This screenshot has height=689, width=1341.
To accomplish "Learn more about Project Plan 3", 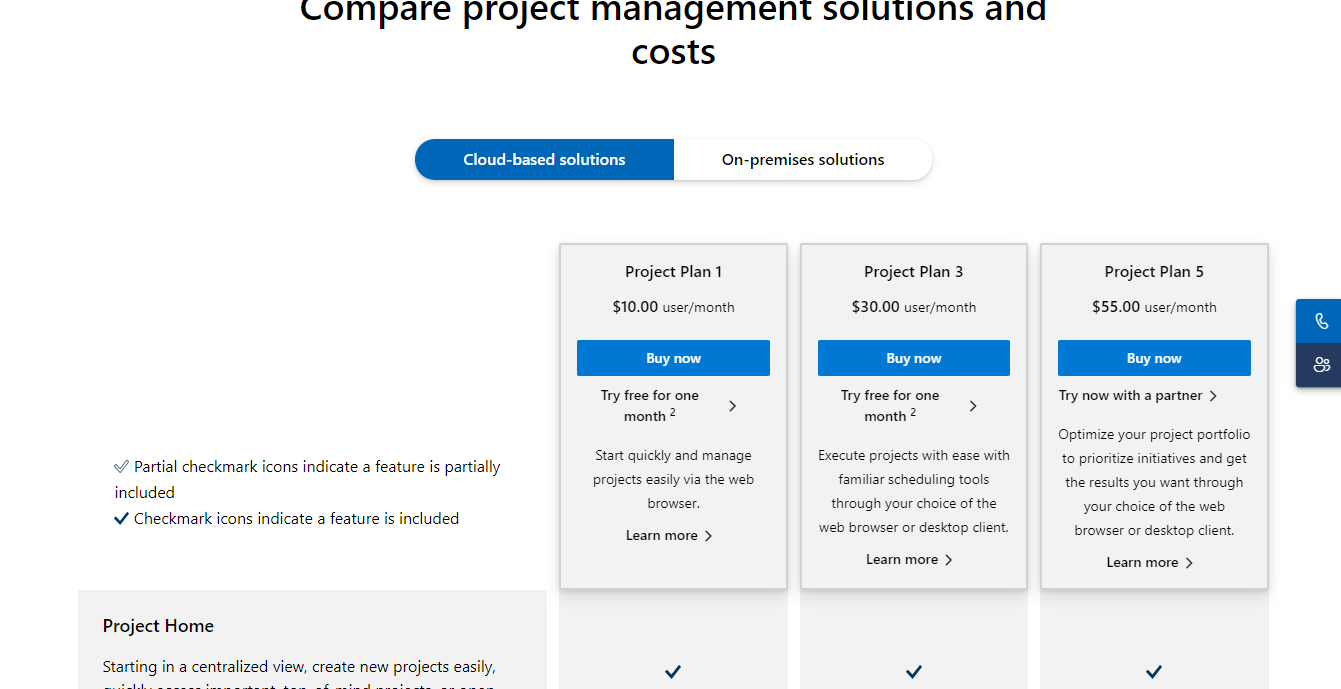I will coord(909,560).
